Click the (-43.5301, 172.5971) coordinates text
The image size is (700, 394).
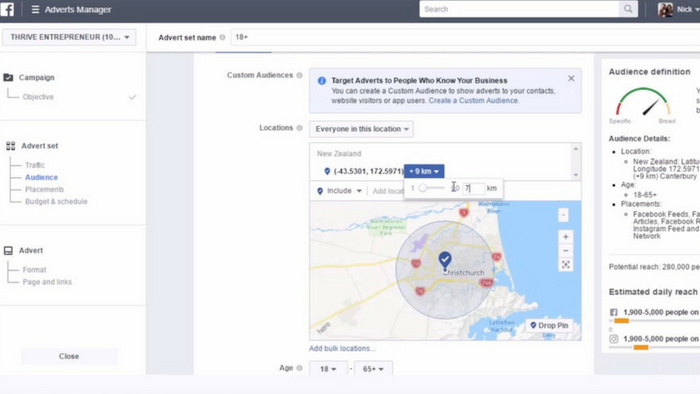(x=368, y=171)
